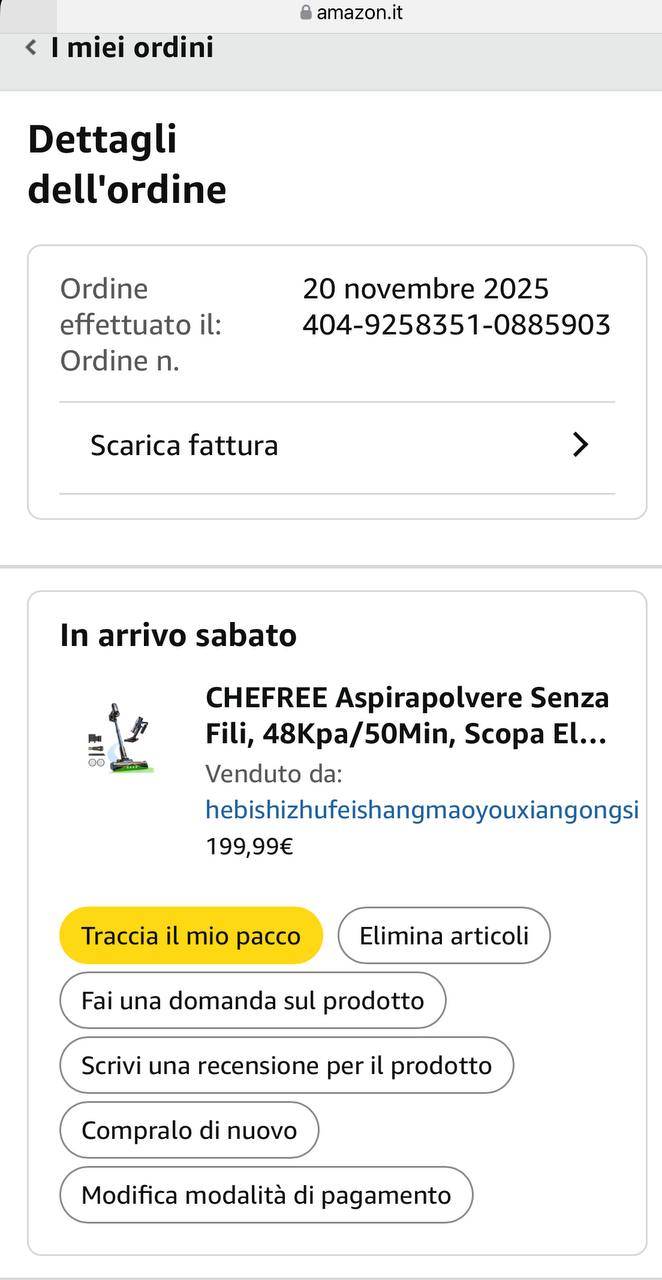
Task: Open the CHEFREE Aspirapolvere product title
Action: 407,716
